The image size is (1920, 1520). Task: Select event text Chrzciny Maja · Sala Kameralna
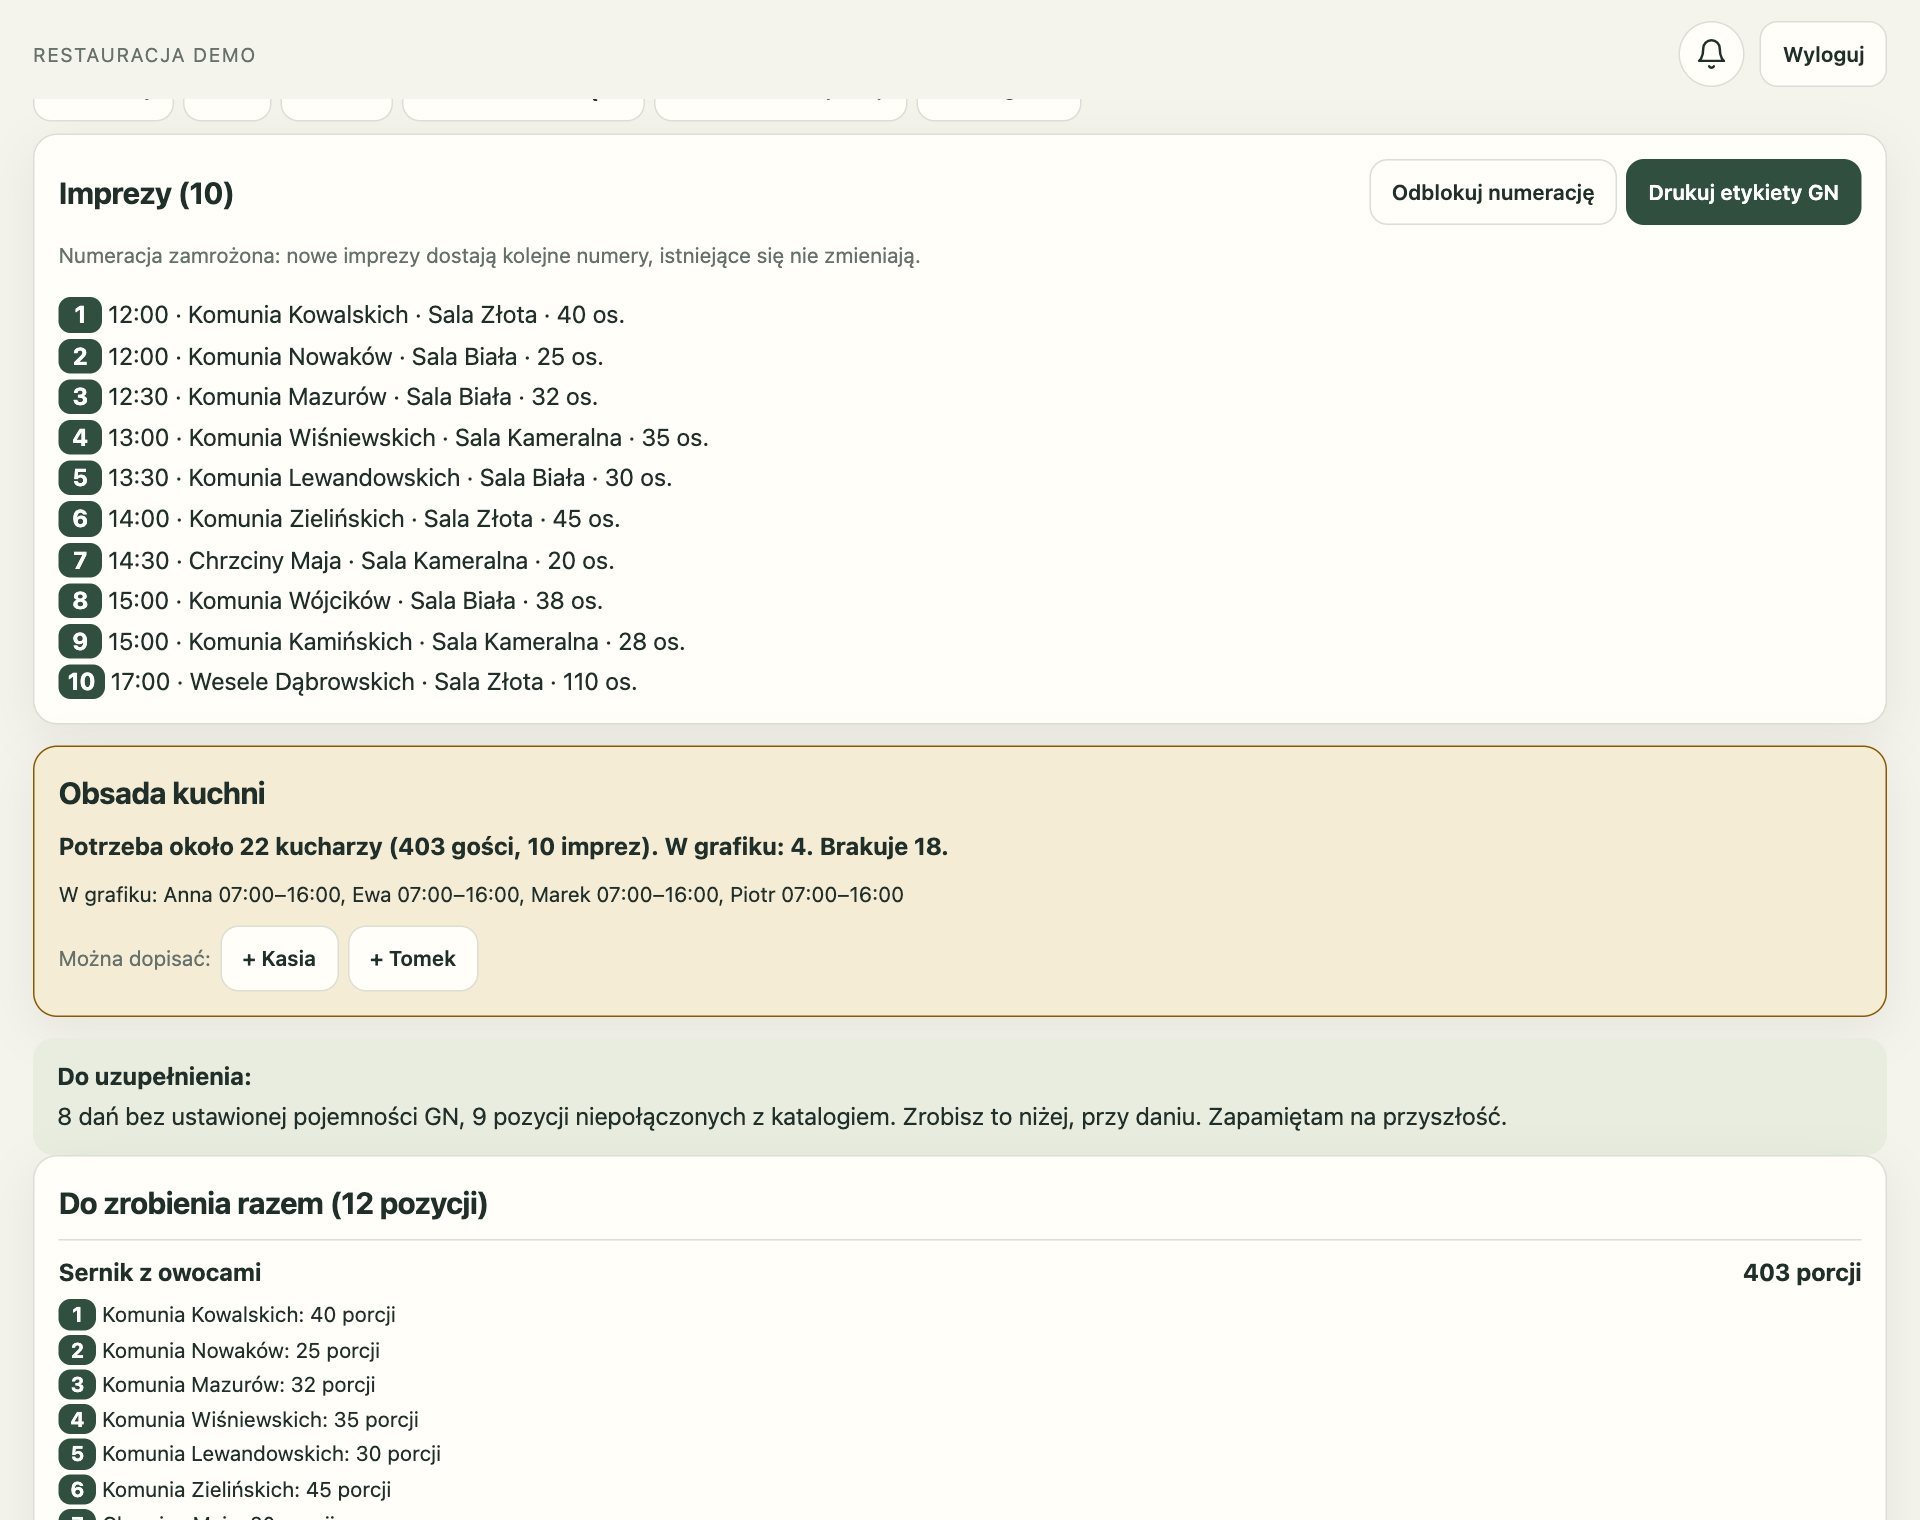358,560
